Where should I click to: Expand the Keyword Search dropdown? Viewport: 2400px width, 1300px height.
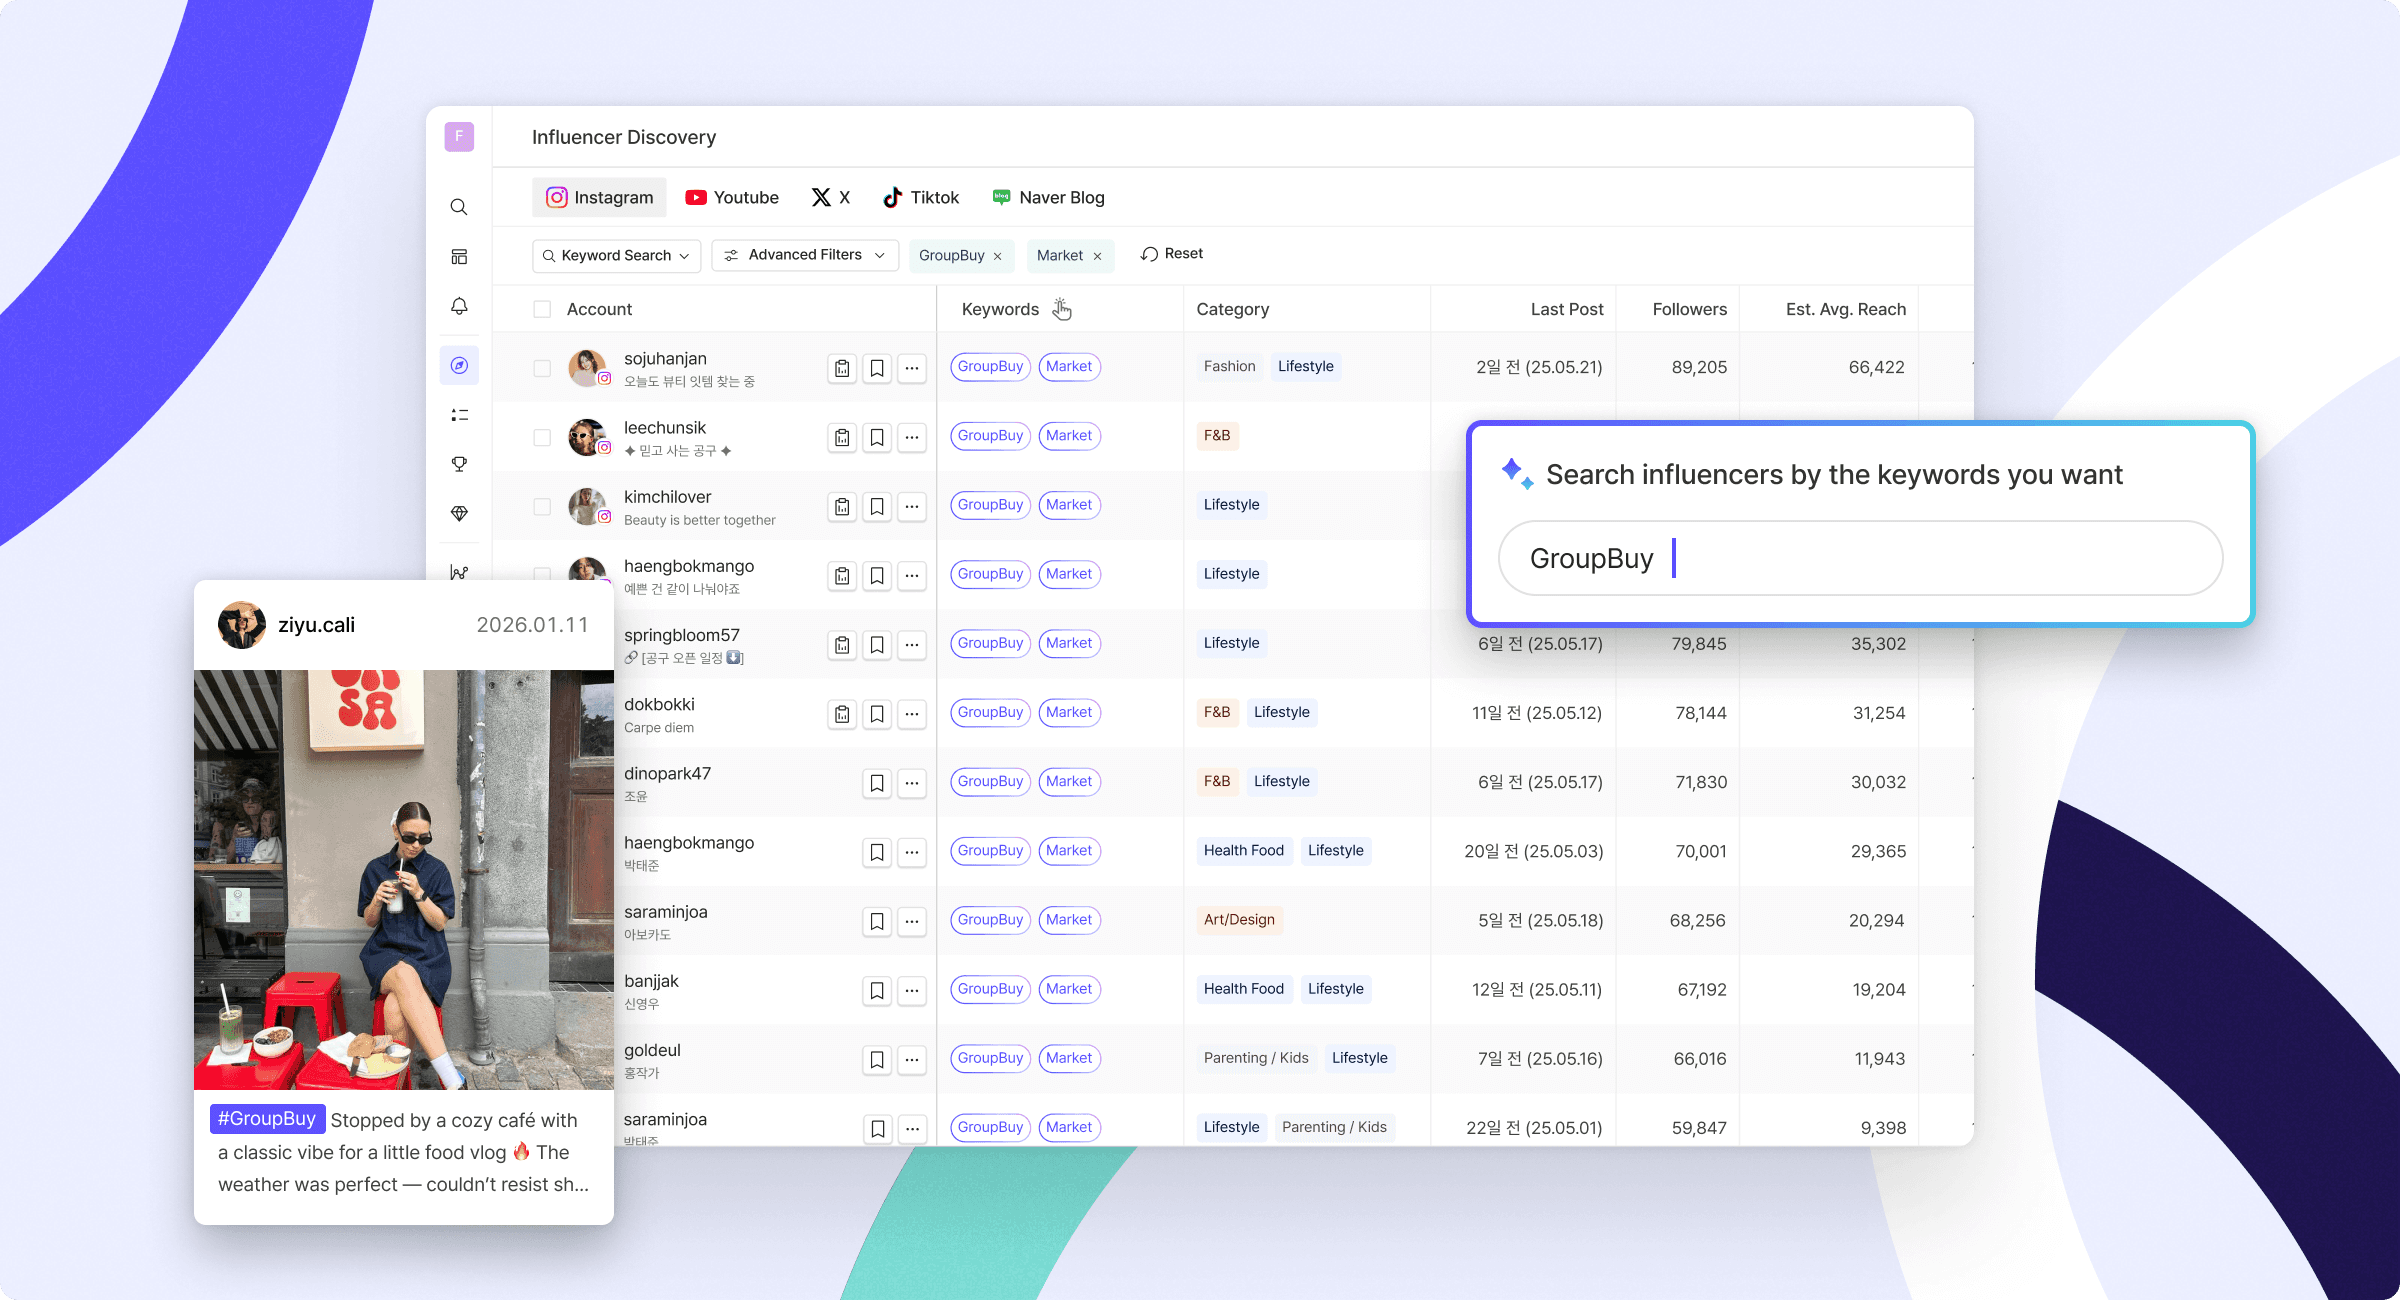pyautogui.click(x=616, y=255)
